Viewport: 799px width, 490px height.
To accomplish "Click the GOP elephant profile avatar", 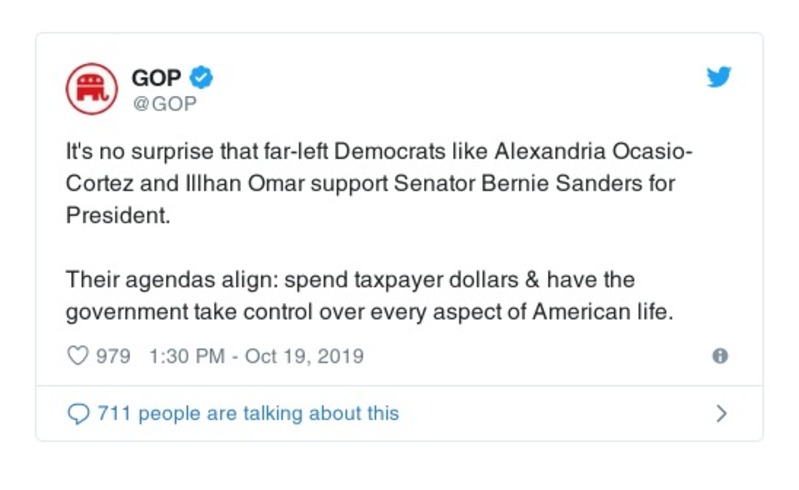I will click(x=92, y=88).
